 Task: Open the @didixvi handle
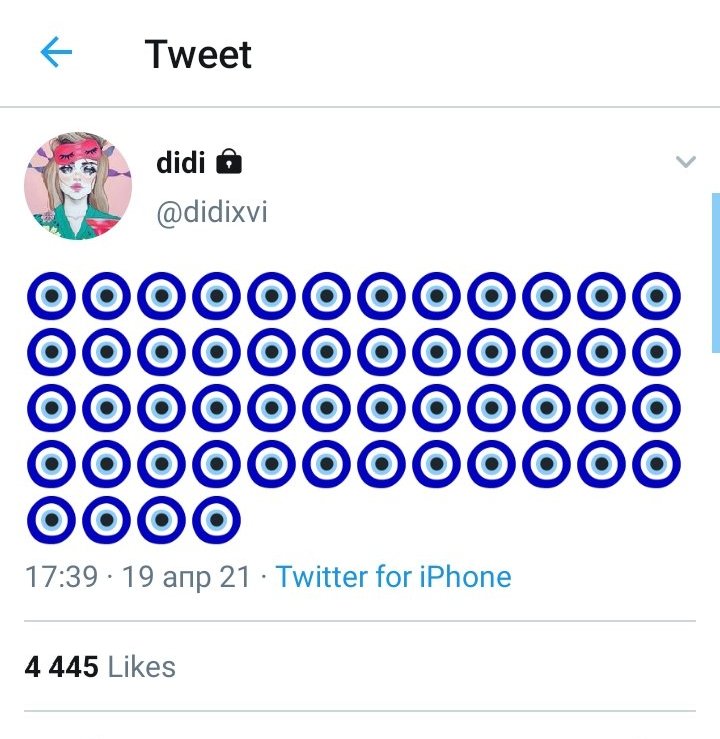pos(212,212)
